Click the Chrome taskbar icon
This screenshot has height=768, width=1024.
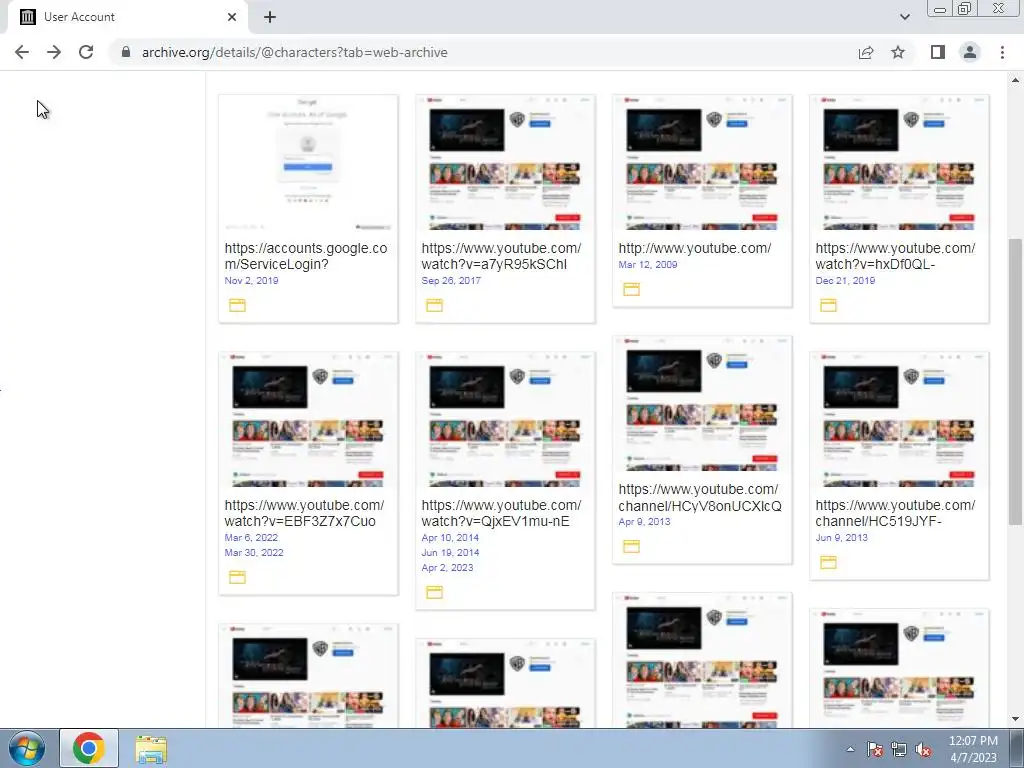pos(89,748)
